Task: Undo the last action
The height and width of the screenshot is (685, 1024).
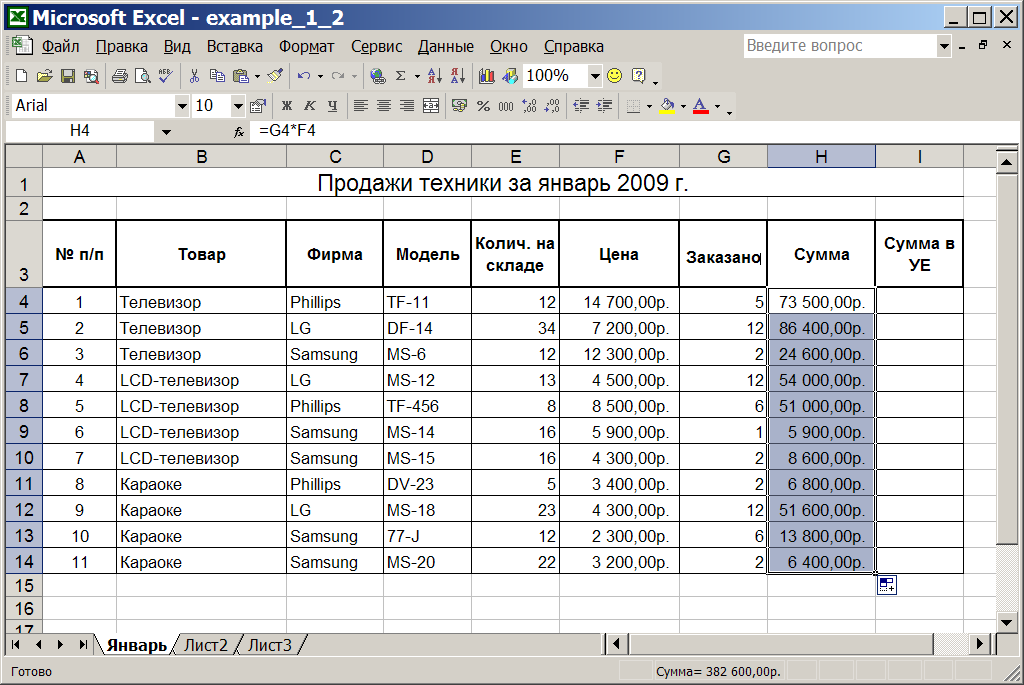Action: [304, 76]
